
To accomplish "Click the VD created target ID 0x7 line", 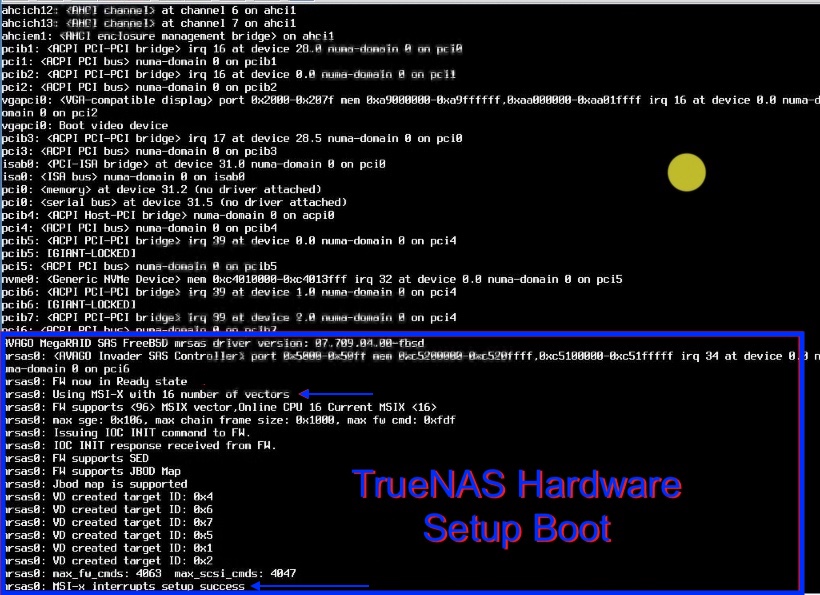I will click(109, 522).
